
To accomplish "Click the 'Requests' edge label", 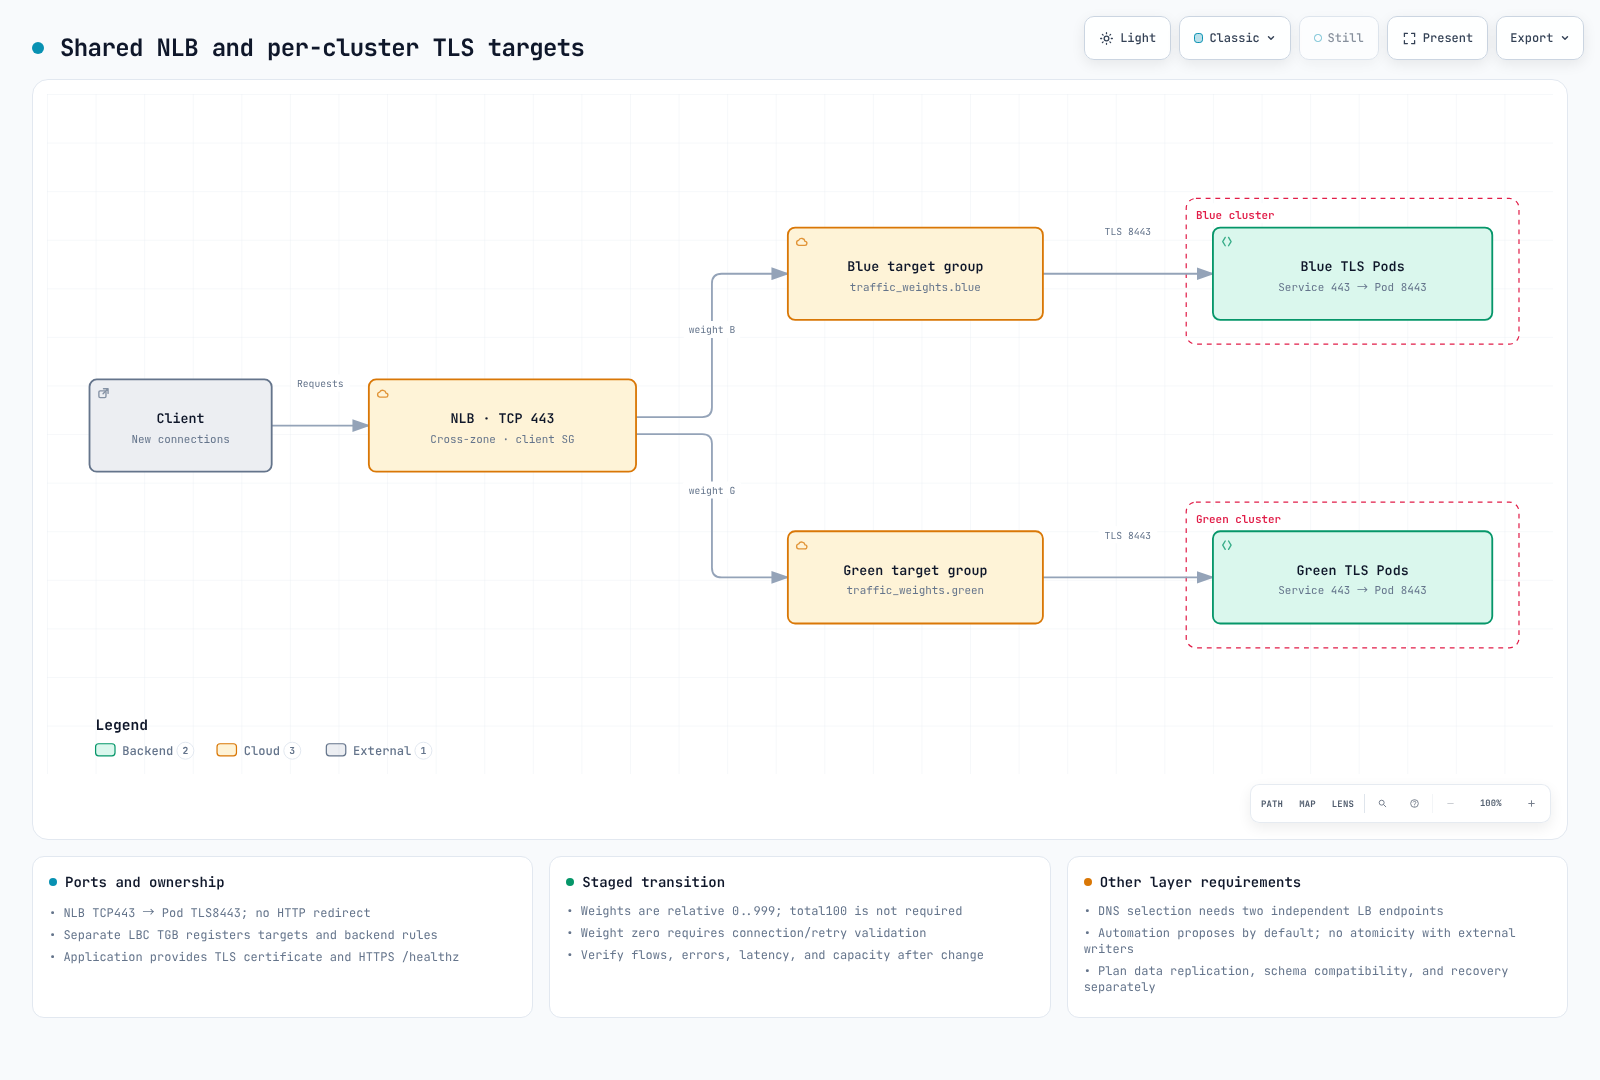I will click(320, 384).
